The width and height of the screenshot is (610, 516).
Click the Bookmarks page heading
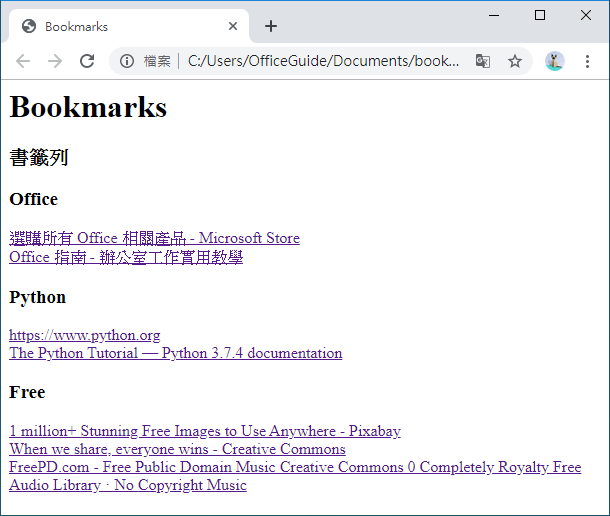[x=88, y=107]
